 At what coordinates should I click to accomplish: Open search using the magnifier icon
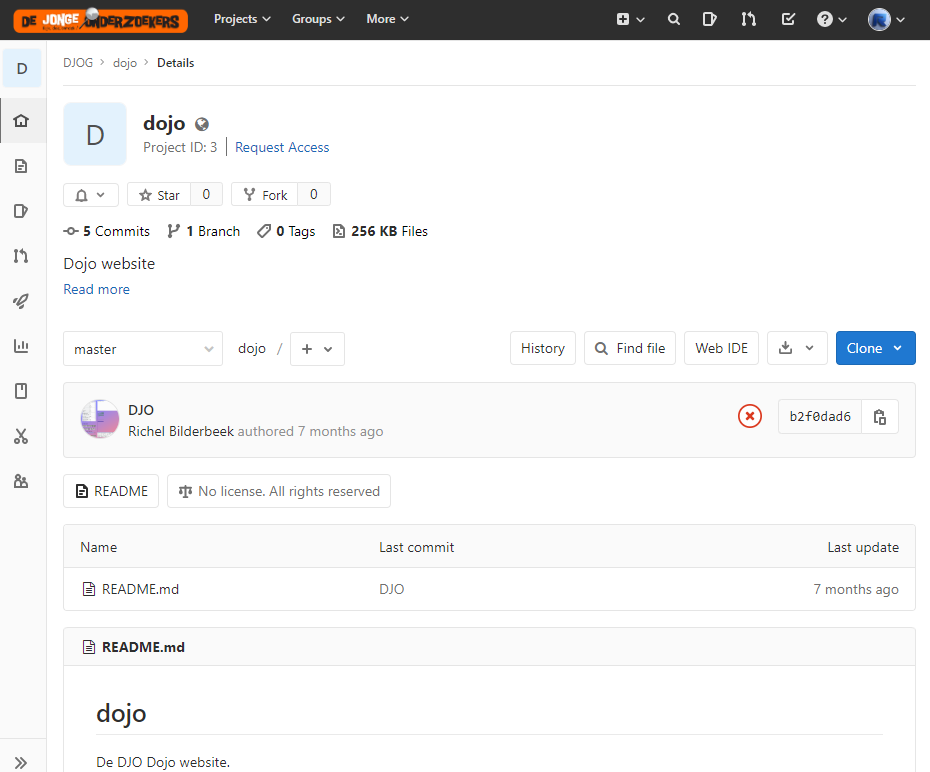click(673, 19)
